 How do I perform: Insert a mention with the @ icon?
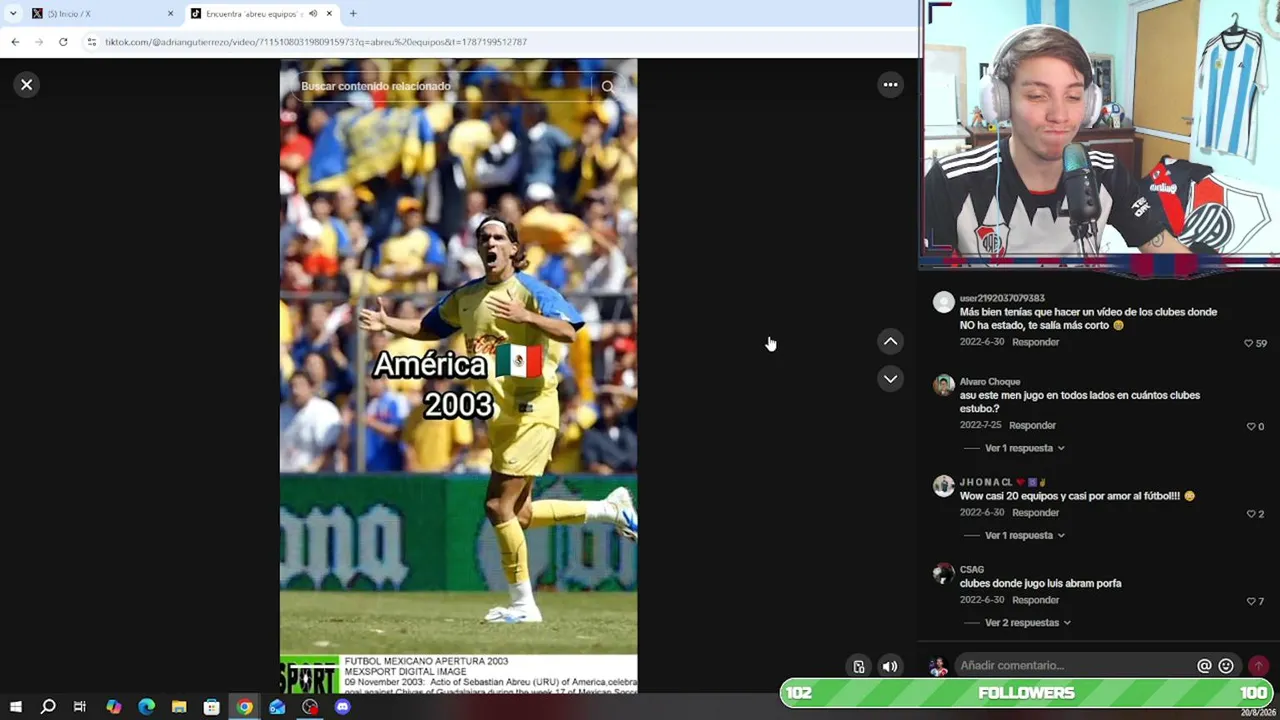point(1204,666)
